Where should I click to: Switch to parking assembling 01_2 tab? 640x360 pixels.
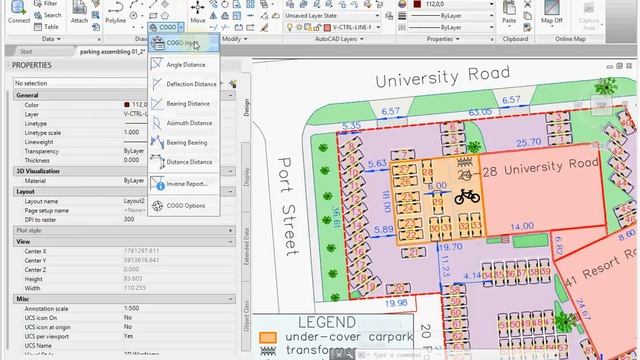(x=112, y=51)
